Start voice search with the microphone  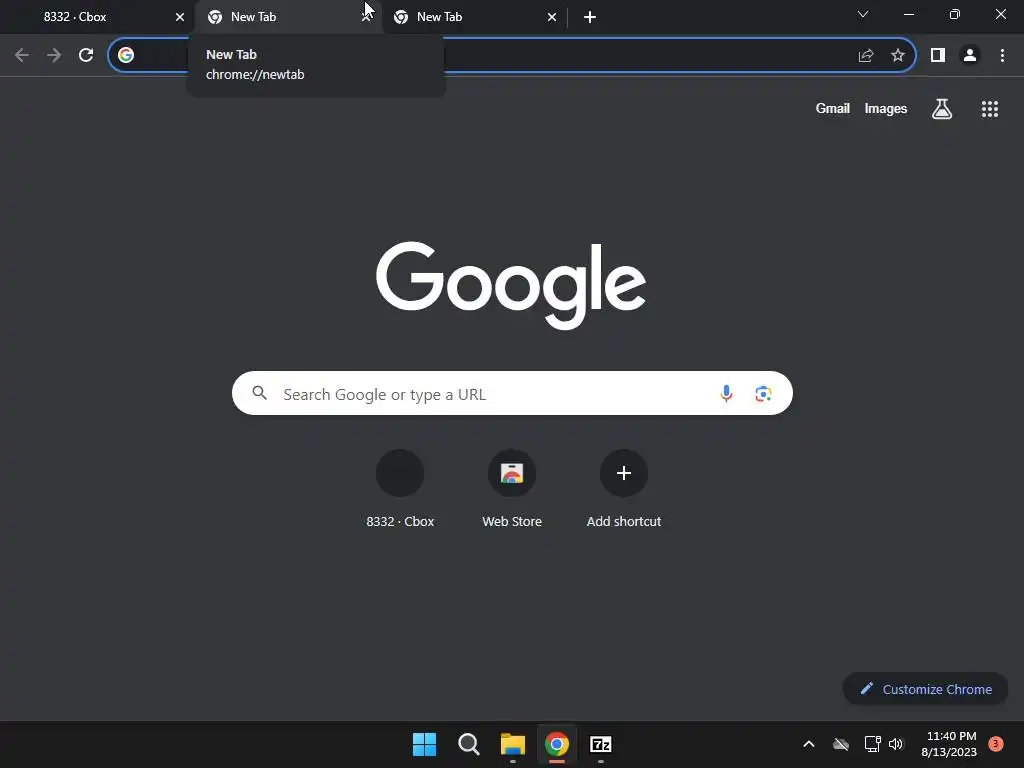point(726,393)
